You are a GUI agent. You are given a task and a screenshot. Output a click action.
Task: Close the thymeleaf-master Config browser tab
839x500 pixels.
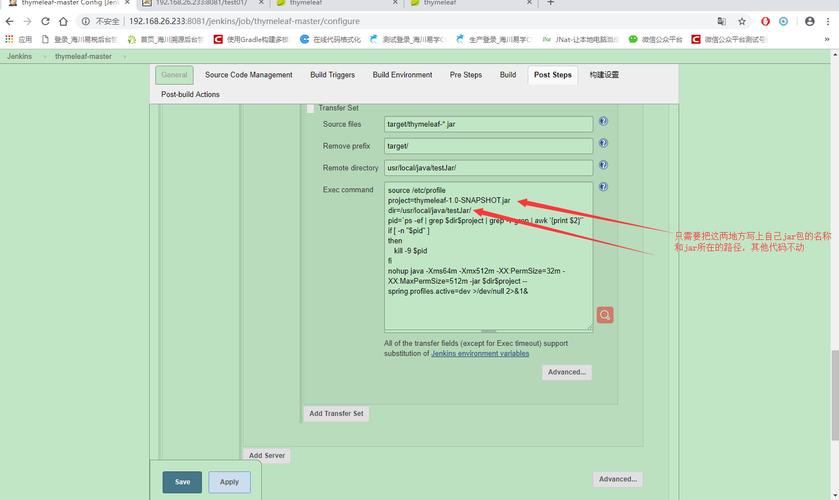click(127, 3)
